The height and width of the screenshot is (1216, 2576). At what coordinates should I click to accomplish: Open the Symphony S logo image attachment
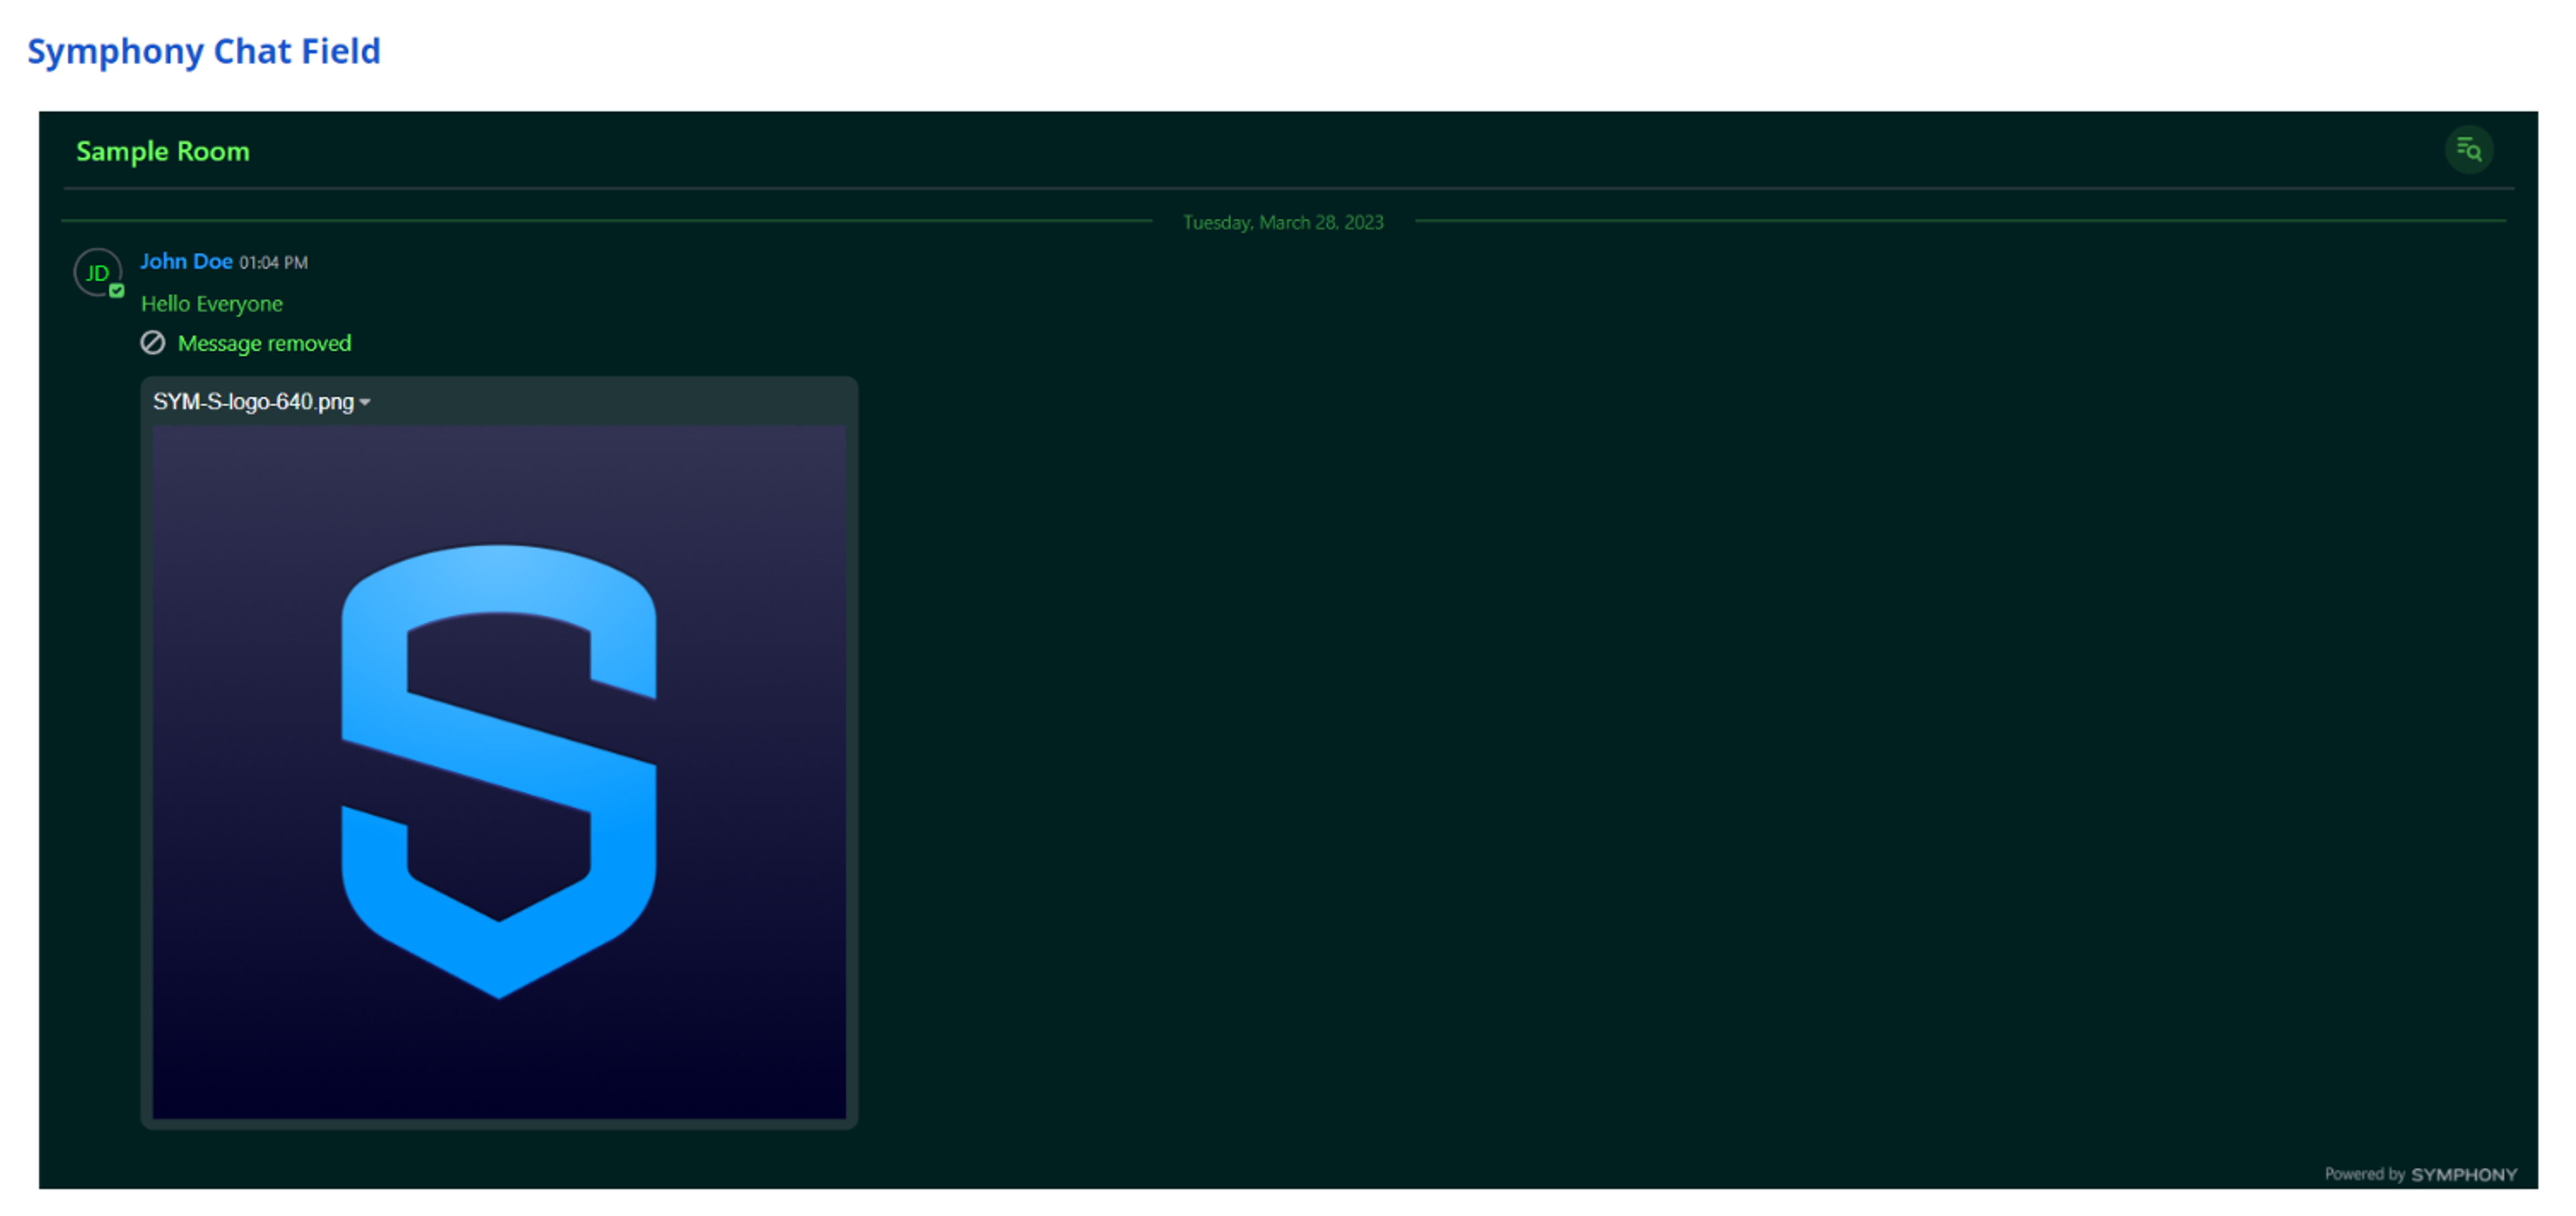tap(499, 771)
